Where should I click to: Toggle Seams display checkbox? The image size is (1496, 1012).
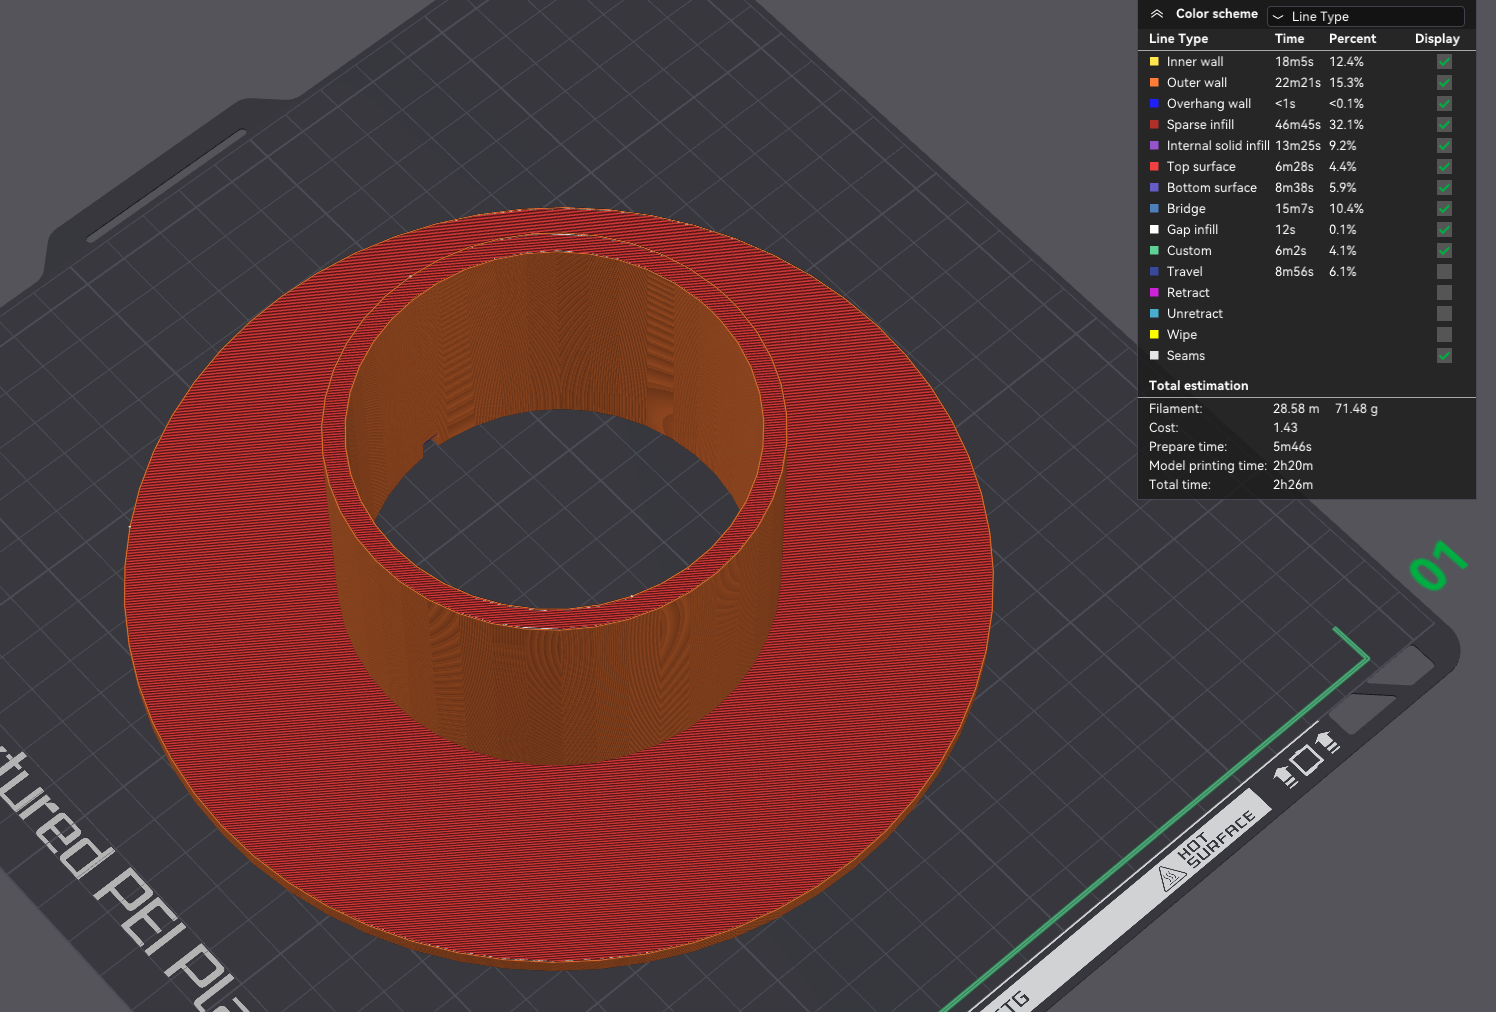tap(1444, 355)
